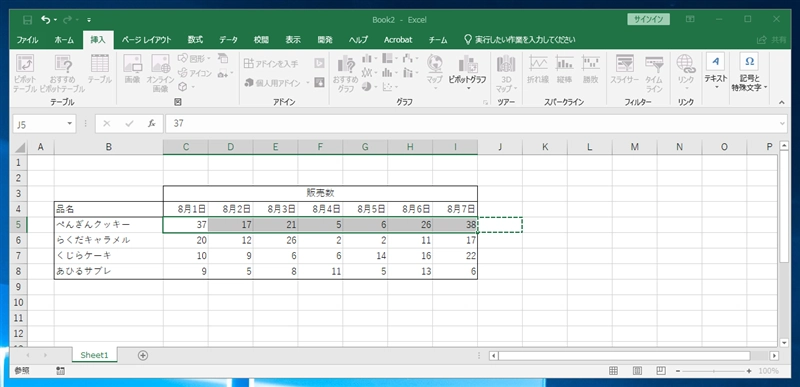Open the ファイル tab
The width and height of the screenshot is (800, 387).
tap(28, 40)
